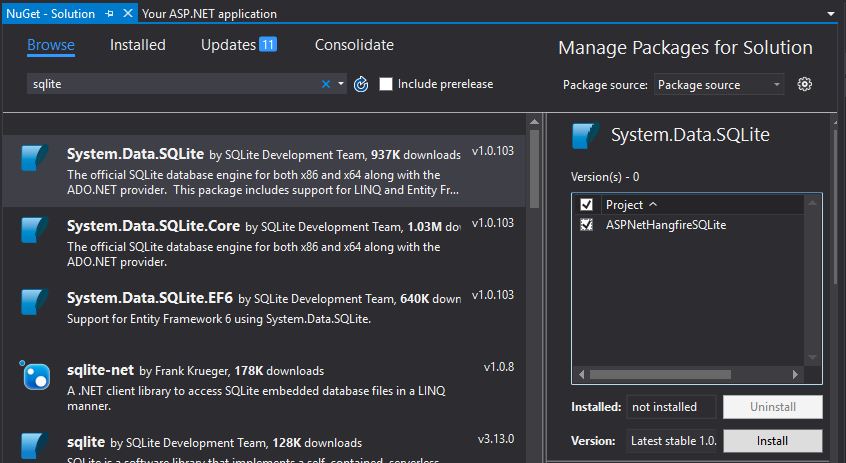Click the project list scroll-up arrow
Viewport: 846px width, 463px height.
(x=812, y=202)
